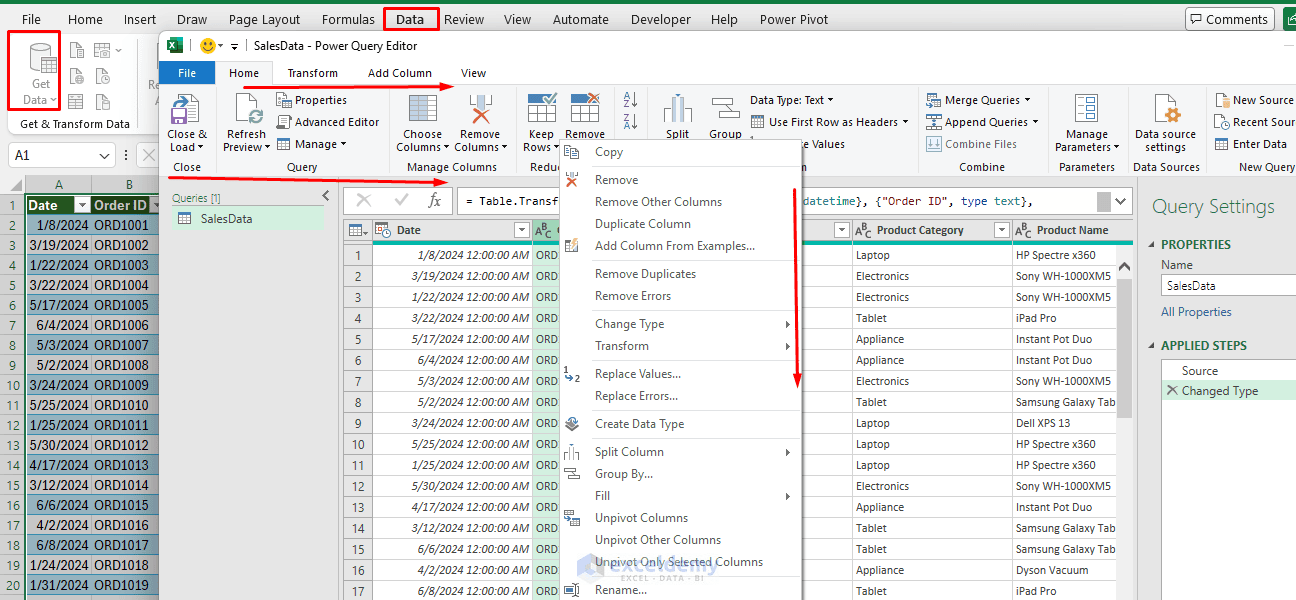Image resolution: width=1296 pixels, height=600 pixels.
Task: Open Data source settings
Action: tap(1166, 123)
